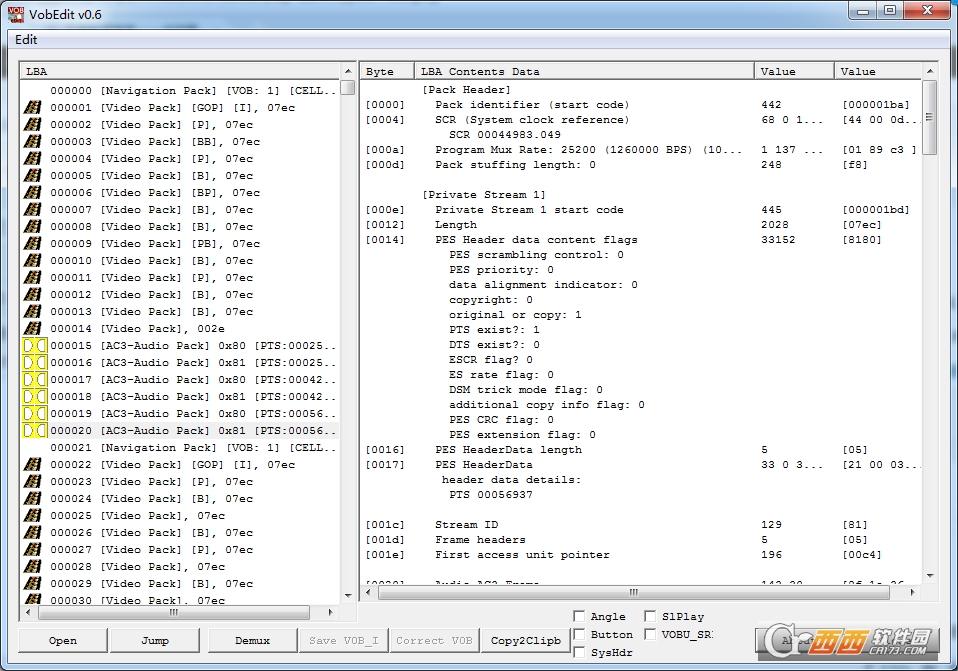The image size is (958, 671).
Task: Enable the Angle checkbox
Action: (579, 616)
